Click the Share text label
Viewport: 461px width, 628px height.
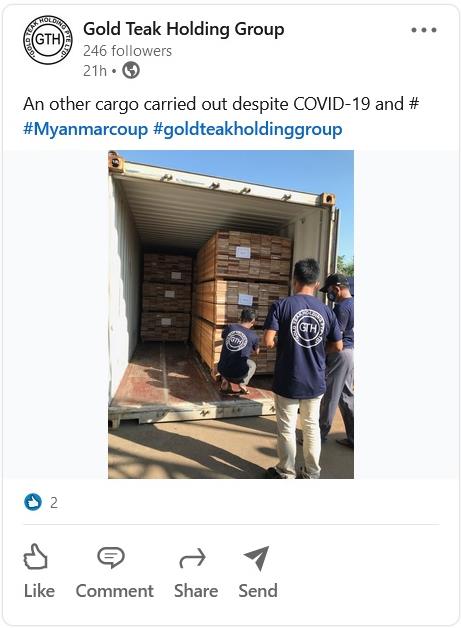click(196, 591)
